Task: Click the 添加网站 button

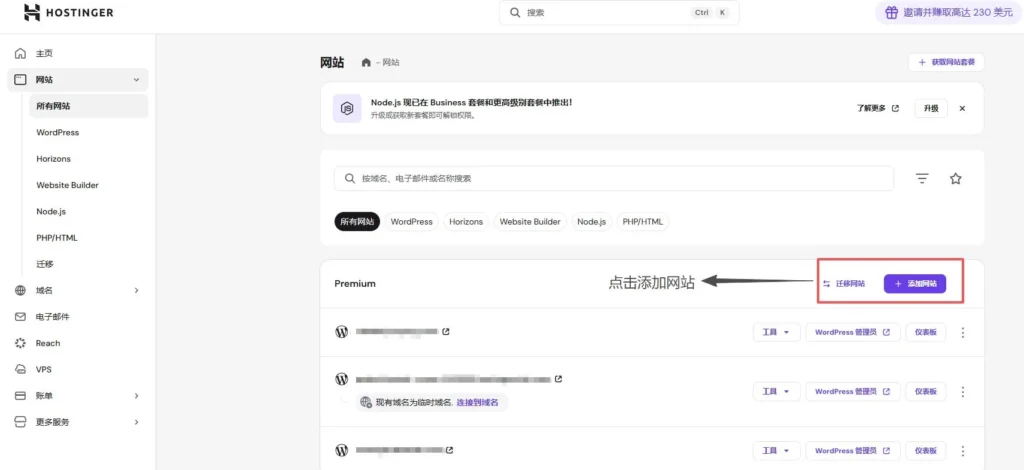Action: pyautogui.click(x=915, y=284)
